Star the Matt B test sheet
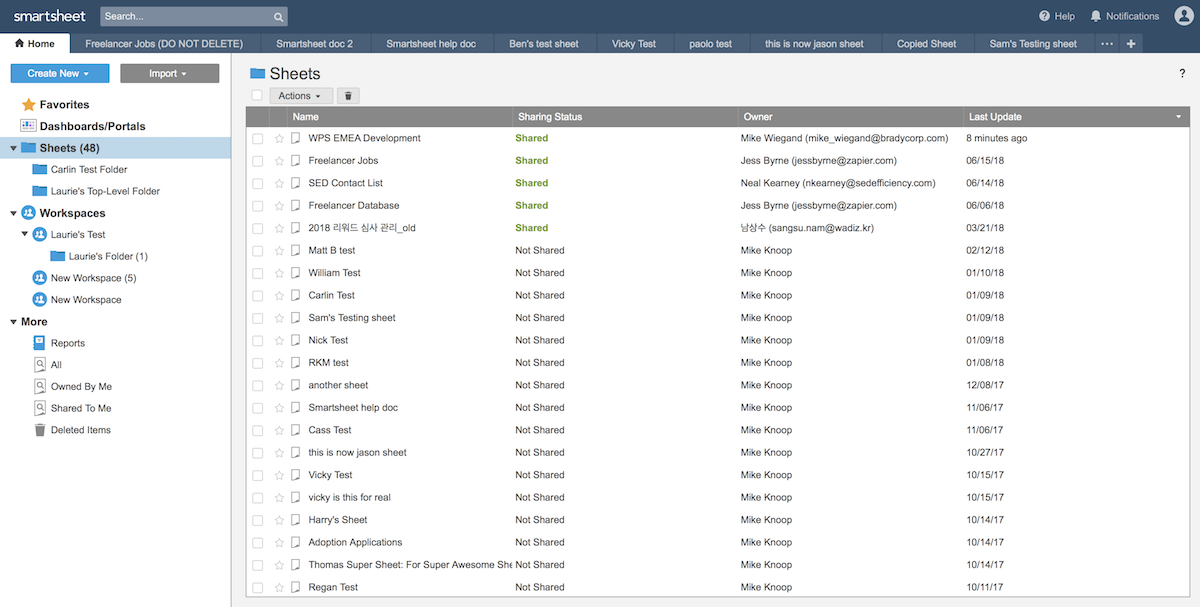Viewport: 1200px width, 607px height. 279,251
